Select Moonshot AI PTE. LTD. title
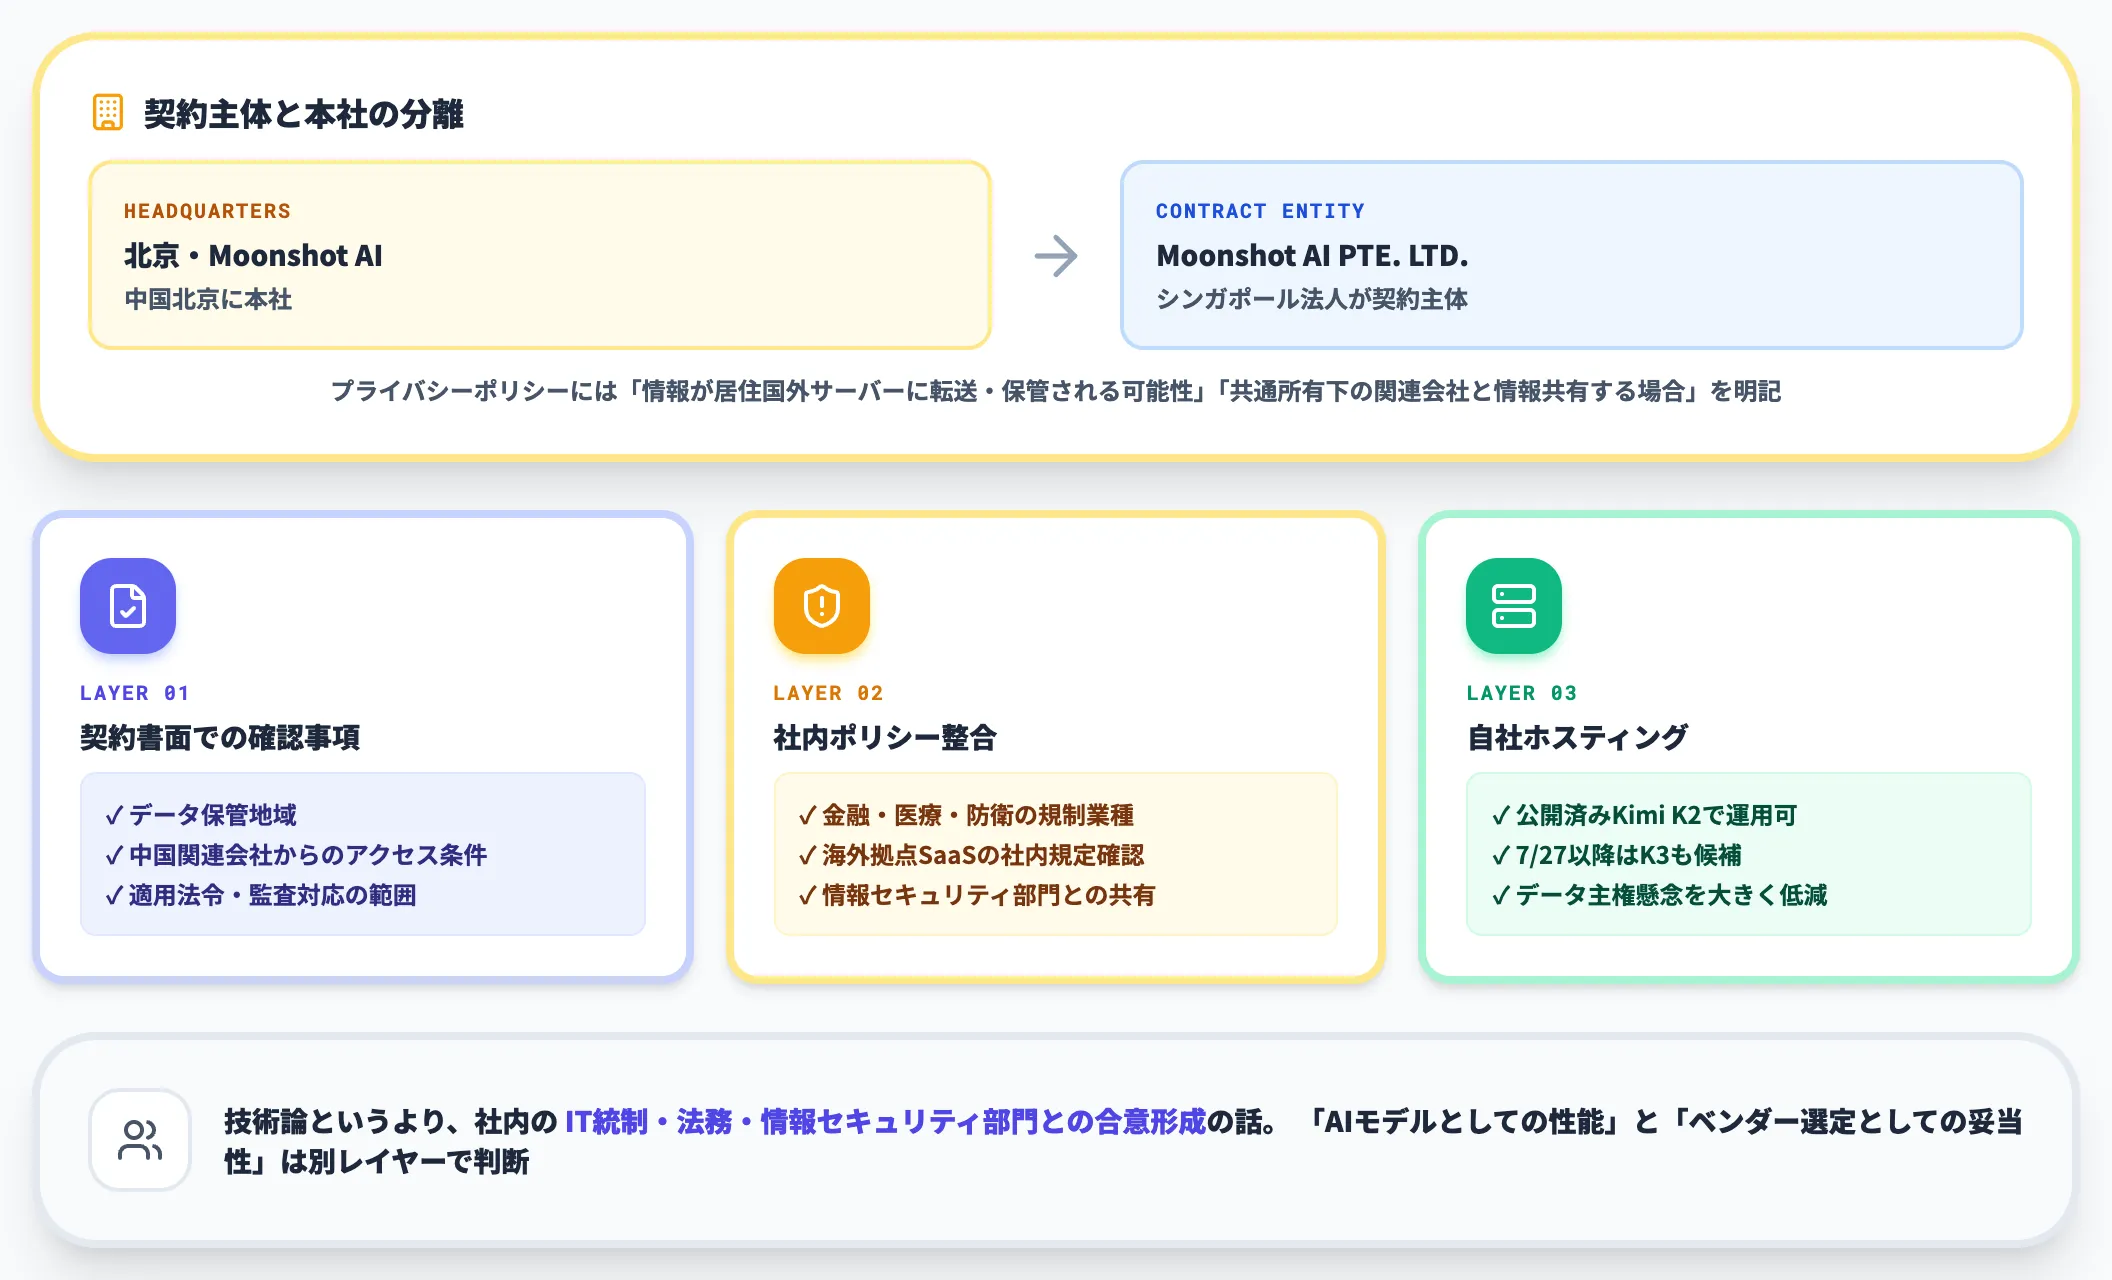This screenshot has width=2112, height=1280. pyautogui.click(x=1312, y=256)
